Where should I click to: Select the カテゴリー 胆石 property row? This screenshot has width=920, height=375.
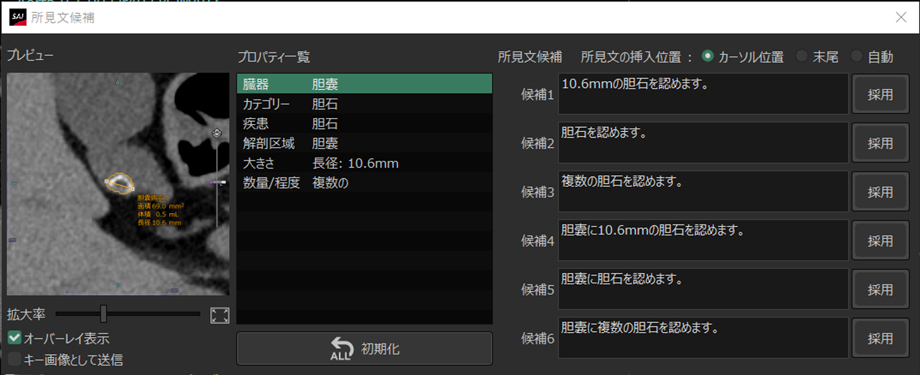pyautogui.click(x=364, y=104)
